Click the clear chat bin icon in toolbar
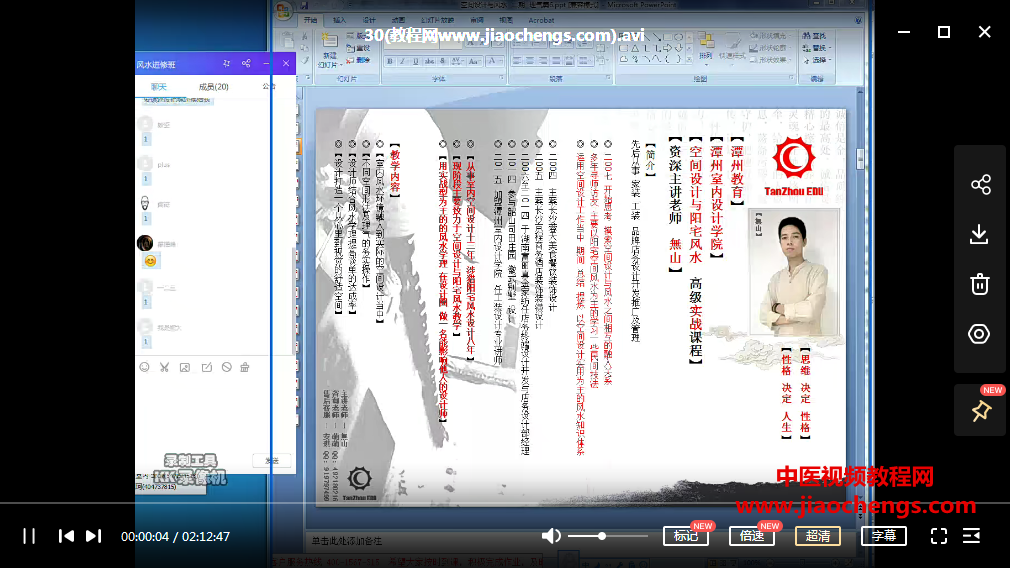The height and width of the screenshot is (568, 1010). (245, 367)
